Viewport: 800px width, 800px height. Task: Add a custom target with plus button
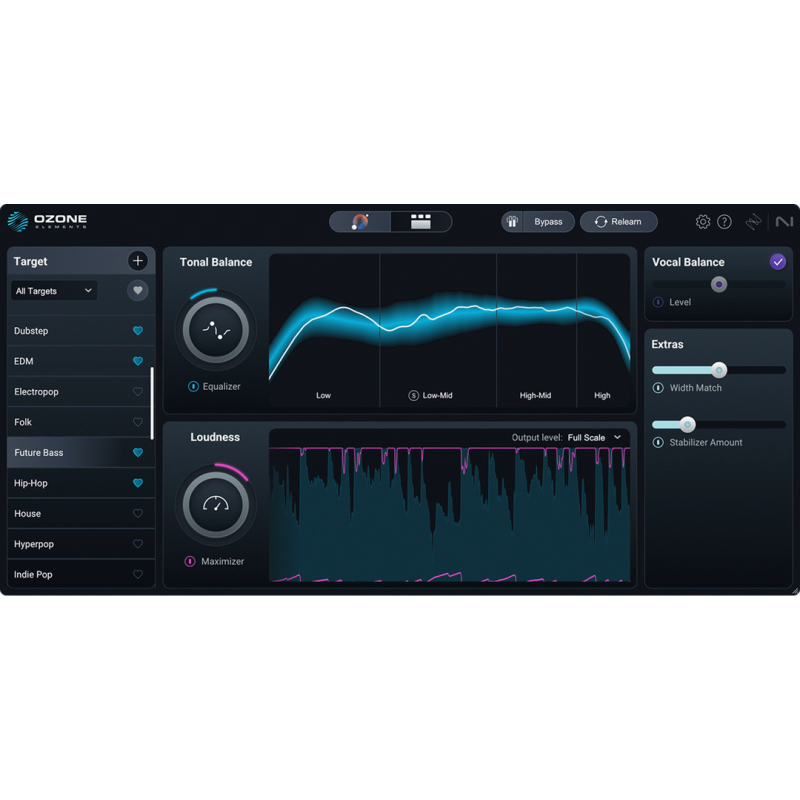point(137,261)
